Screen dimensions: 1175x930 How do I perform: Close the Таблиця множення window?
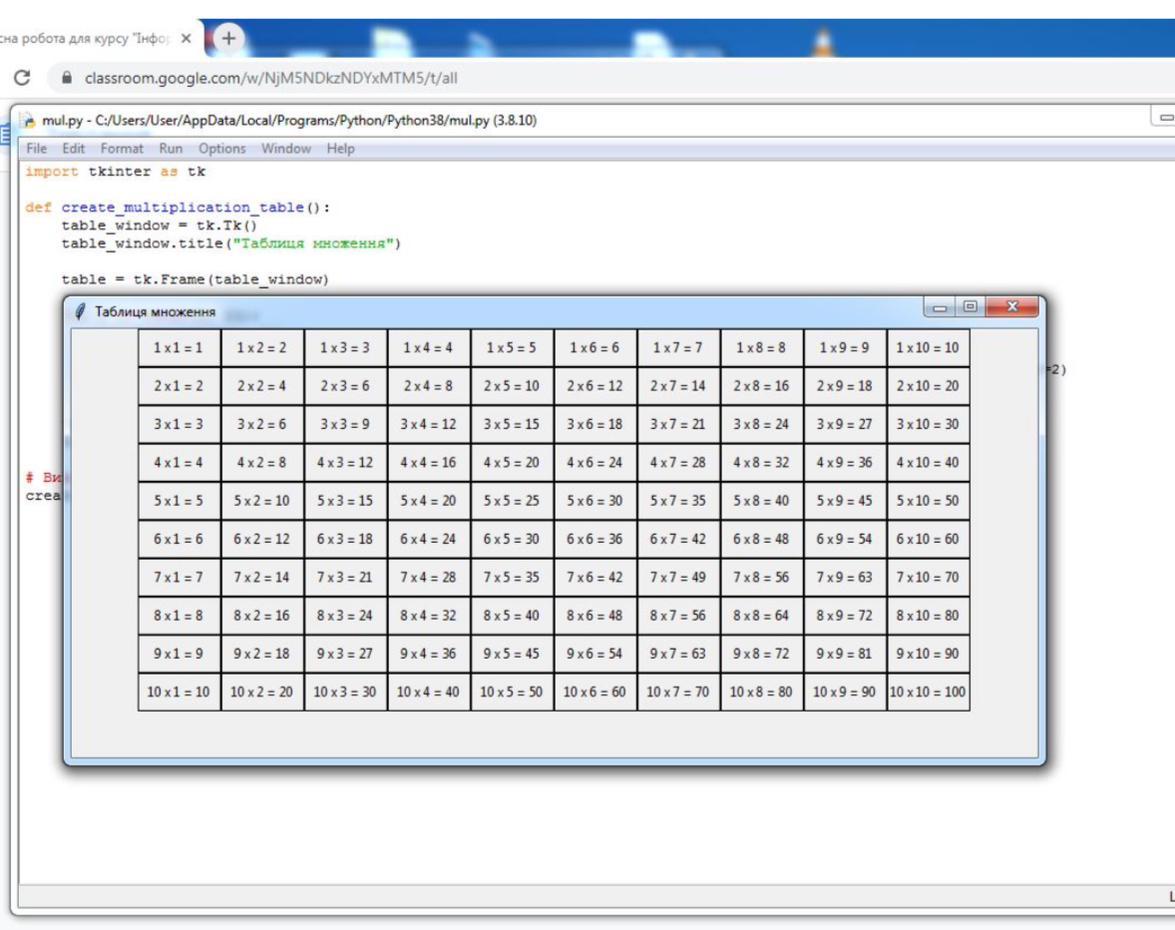coord(1012,307)
